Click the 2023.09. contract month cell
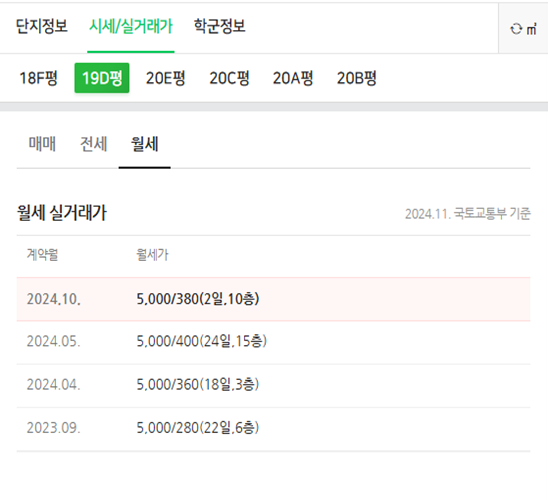Screen dimensions: 548x500 [53, 428]
